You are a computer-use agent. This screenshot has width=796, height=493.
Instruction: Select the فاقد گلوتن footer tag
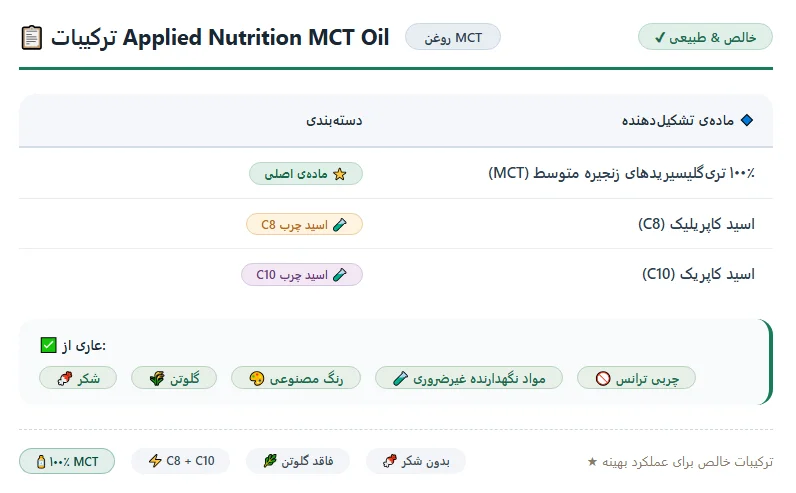298,461
